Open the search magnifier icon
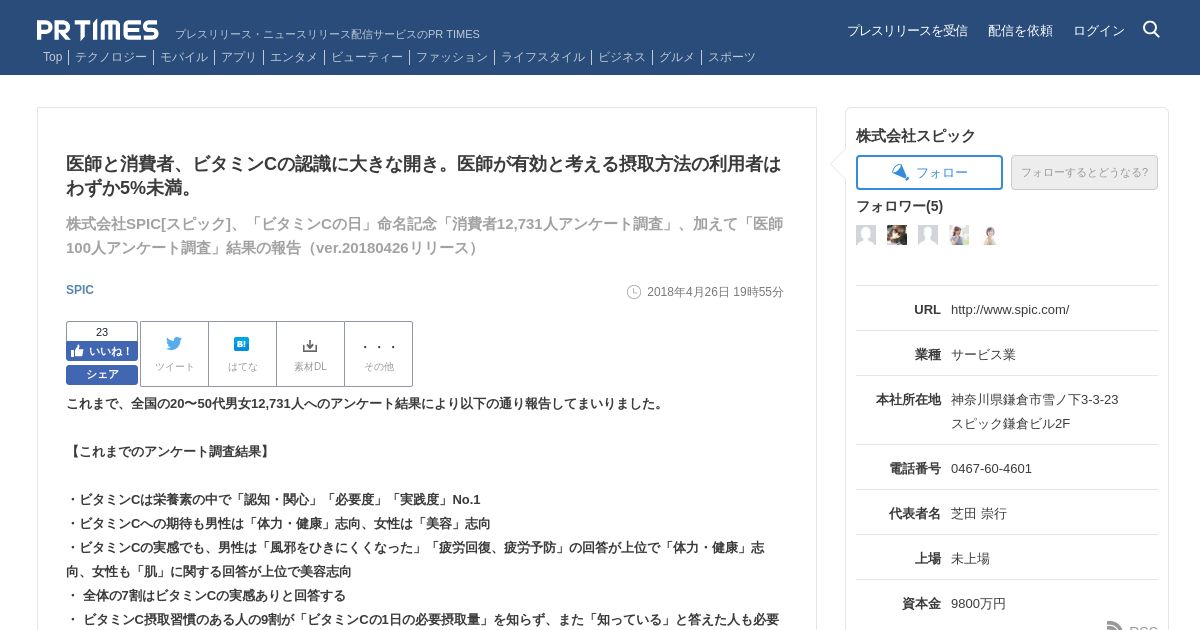 tap(1151, 30)
